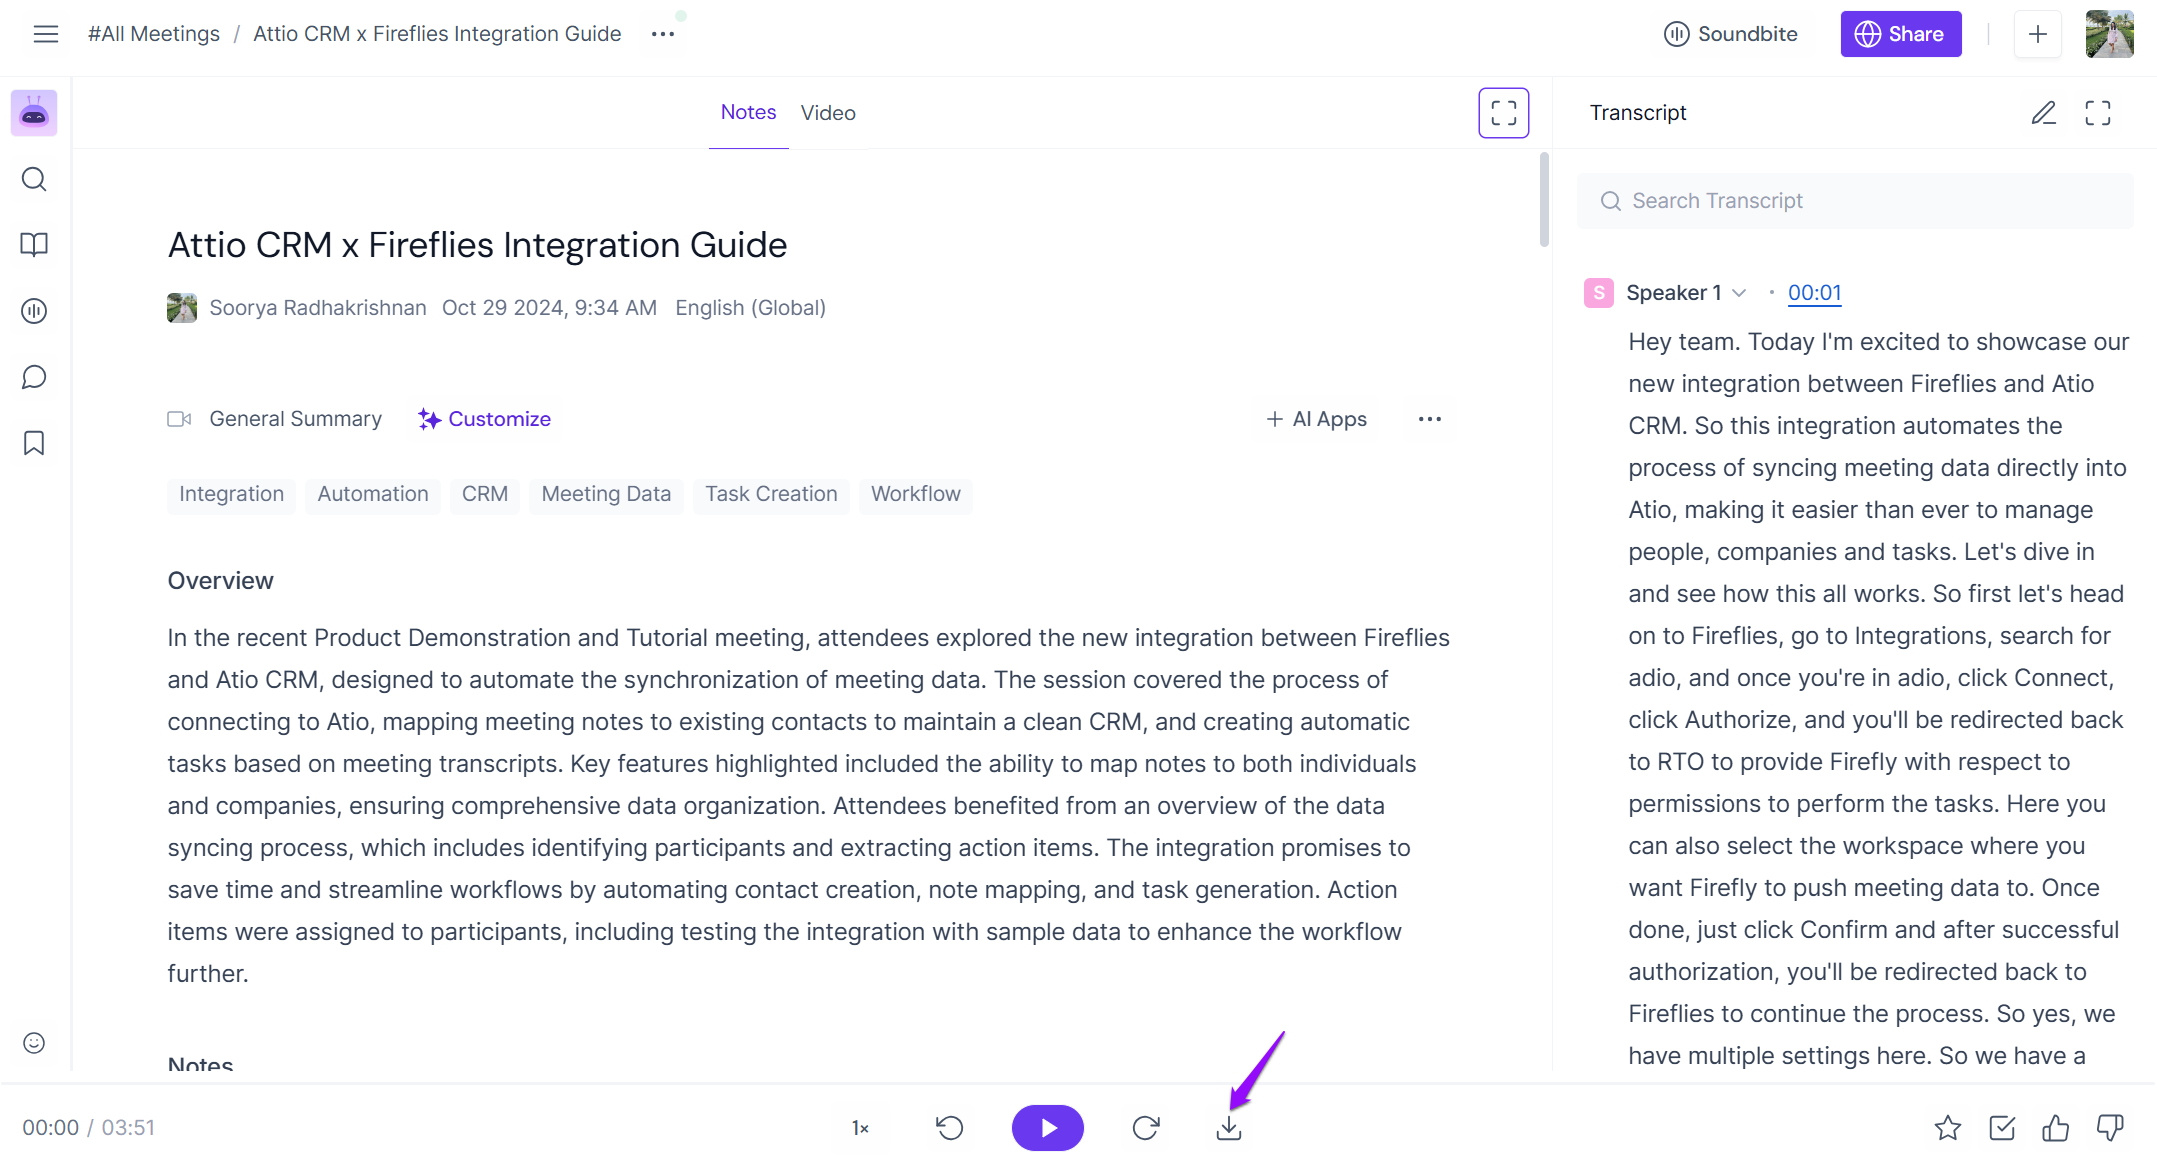Click the fullscreen toggle for notes area
This screenshot has height=1169, width=2157.
(x=1502, y=112)
